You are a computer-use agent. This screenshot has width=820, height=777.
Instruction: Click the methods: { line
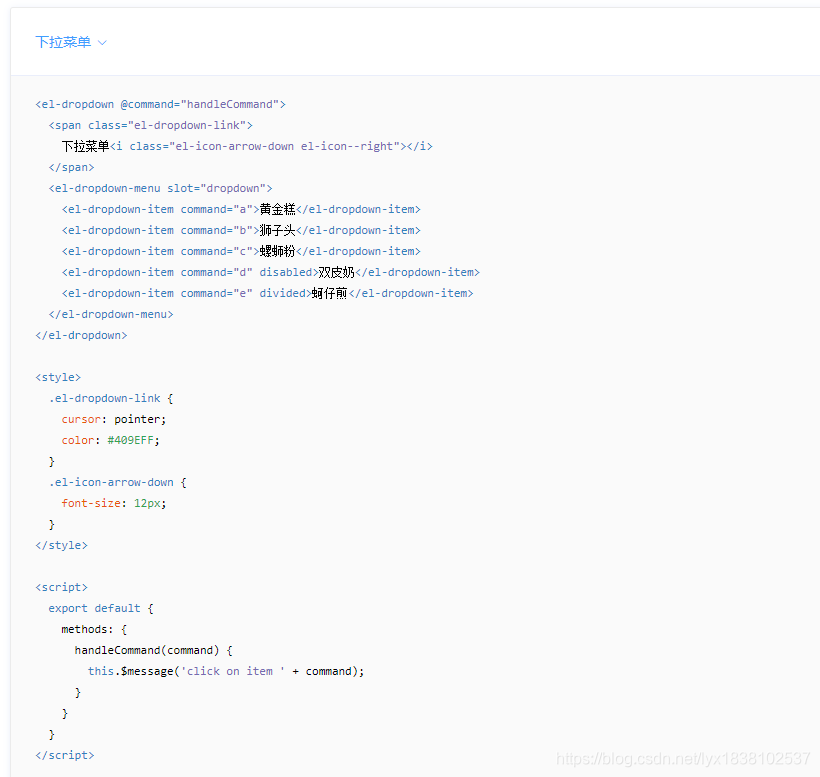pos(94,629)
